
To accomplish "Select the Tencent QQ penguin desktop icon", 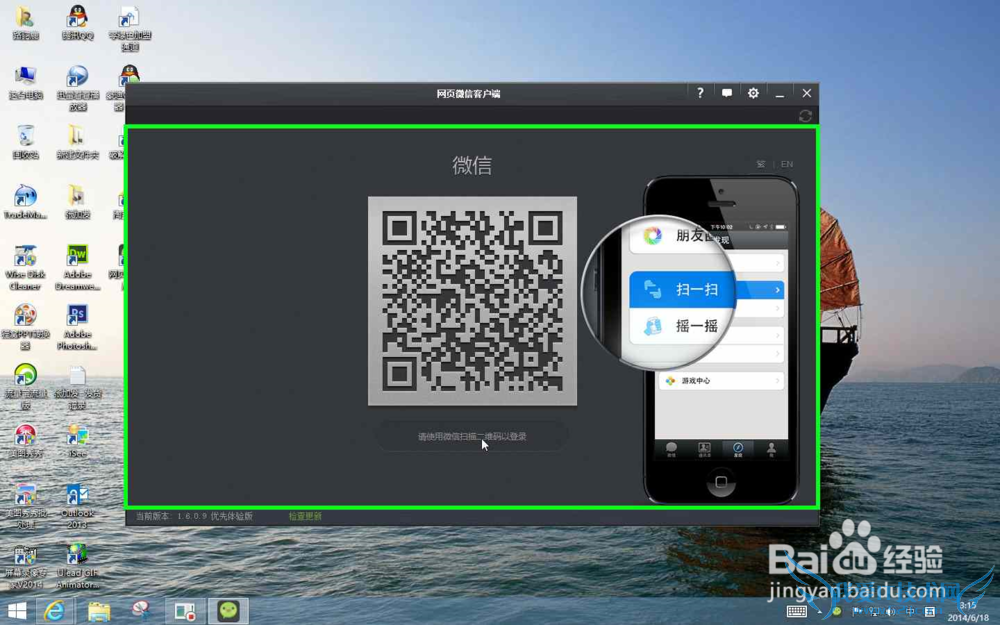I will point(78,23).
